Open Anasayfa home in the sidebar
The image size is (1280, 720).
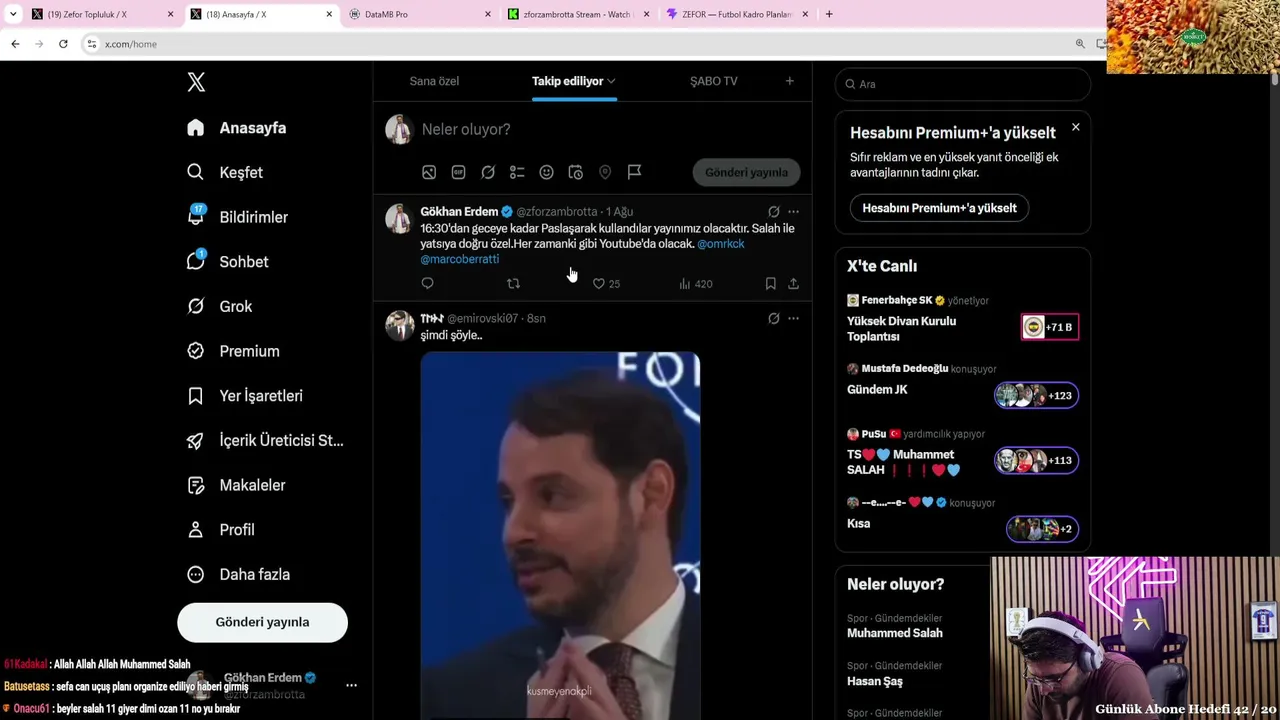(237, 128)
